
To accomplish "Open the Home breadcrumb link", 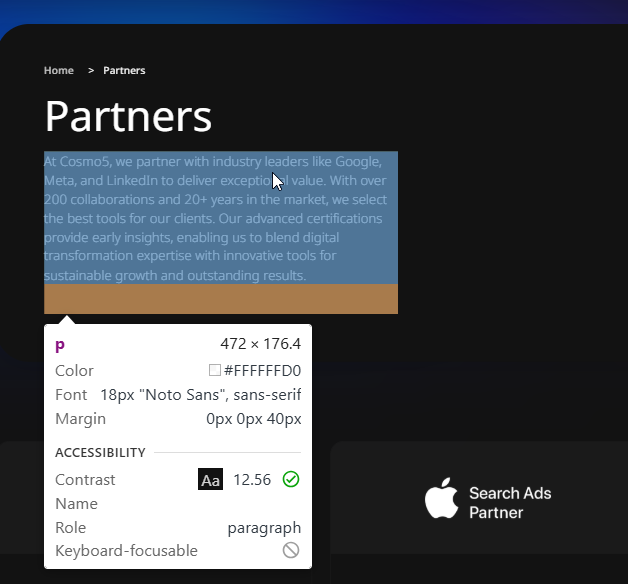I will click(x=58, y=70).
